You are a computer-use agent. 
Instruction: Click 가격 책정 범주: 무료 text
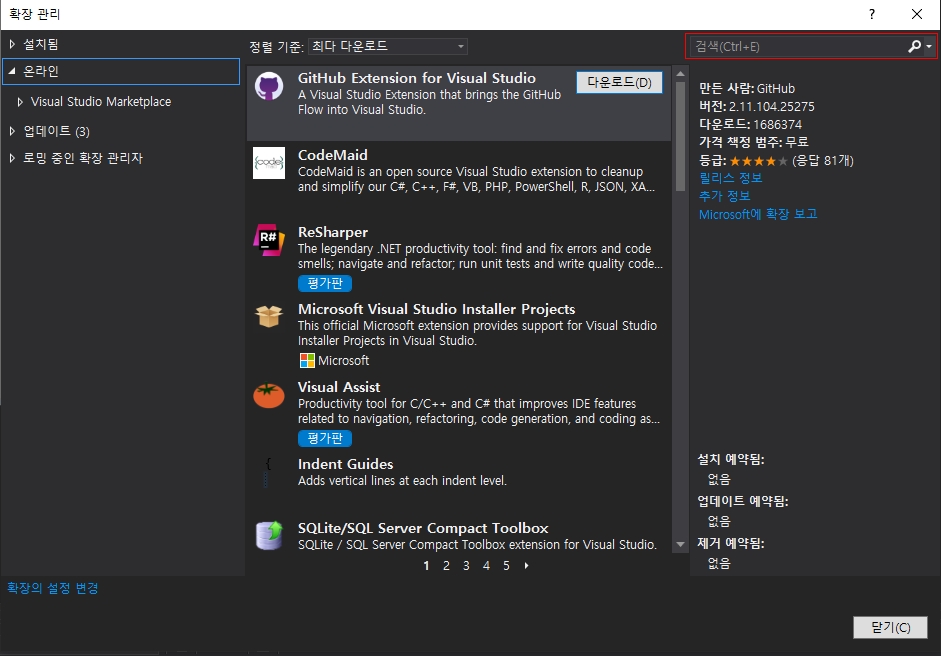754,142
